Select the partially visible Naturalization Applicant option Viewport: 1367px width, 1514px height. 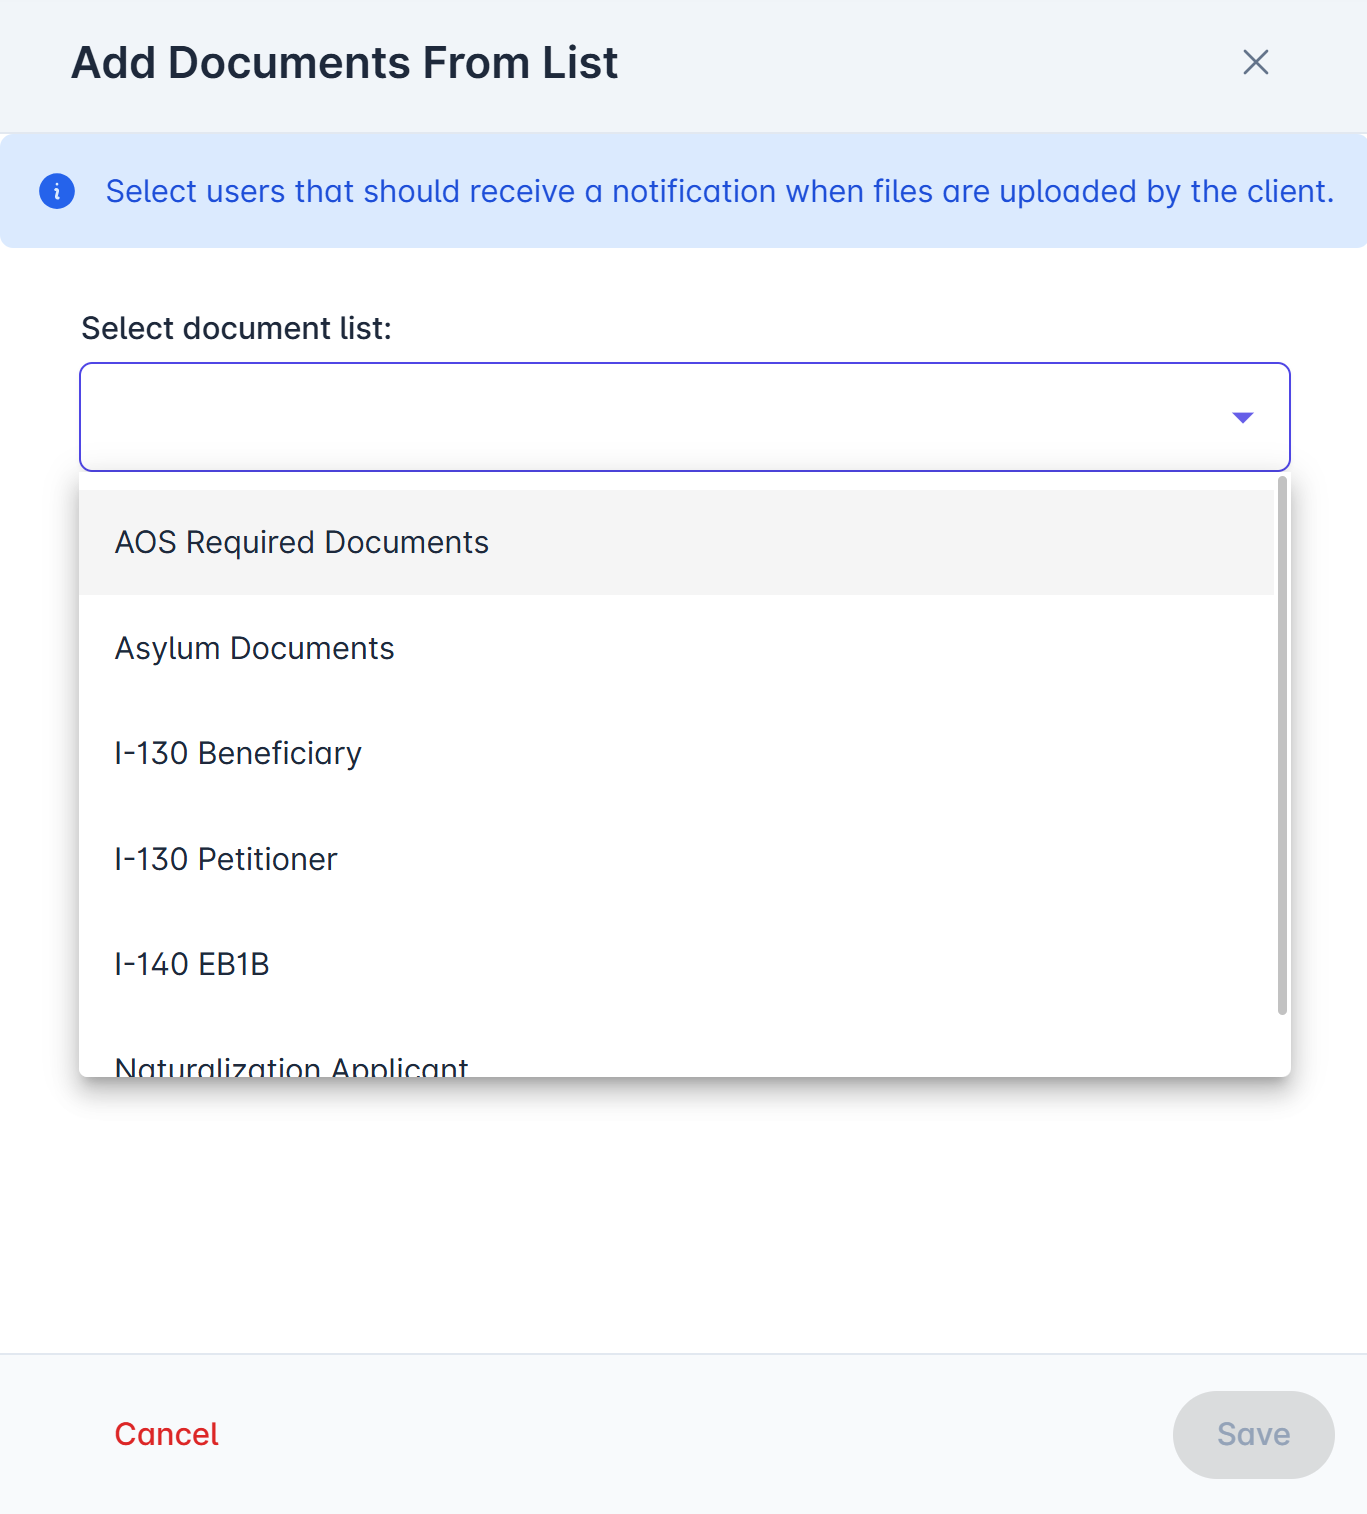click(291, 1065)
